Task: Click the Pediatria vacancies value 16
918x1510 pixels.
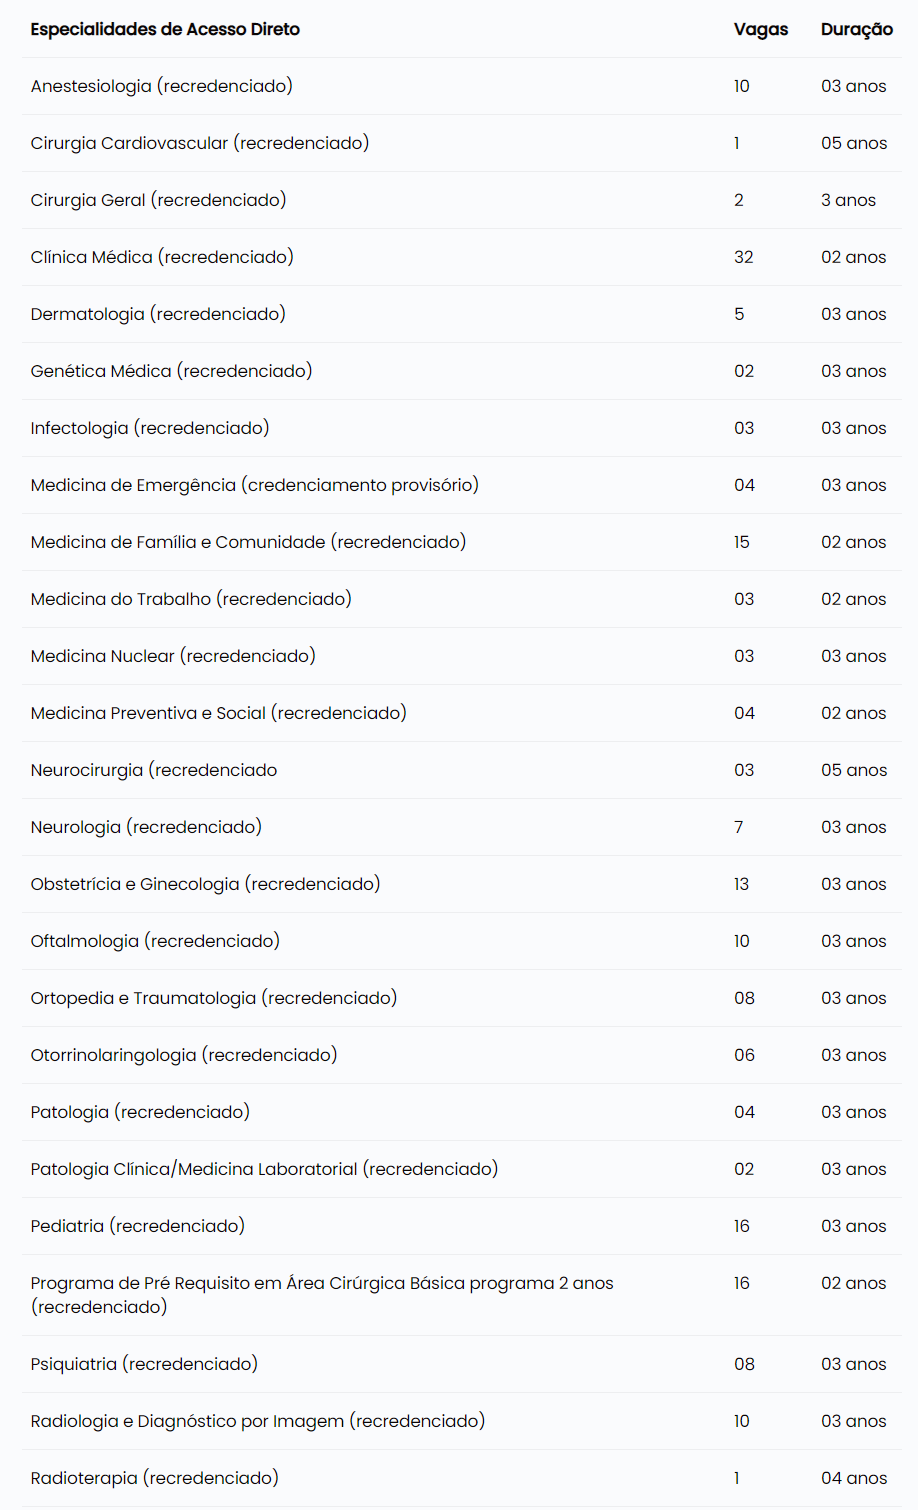Action: (x=742, y=1226)
